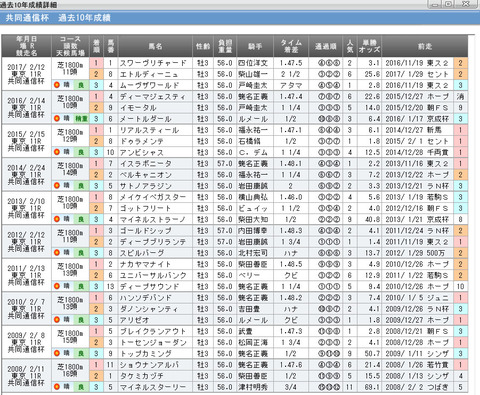Click jockey name 武豊
Image resolution: width=480 pixels, height=395 pixels.
click(x=246, y=331)
